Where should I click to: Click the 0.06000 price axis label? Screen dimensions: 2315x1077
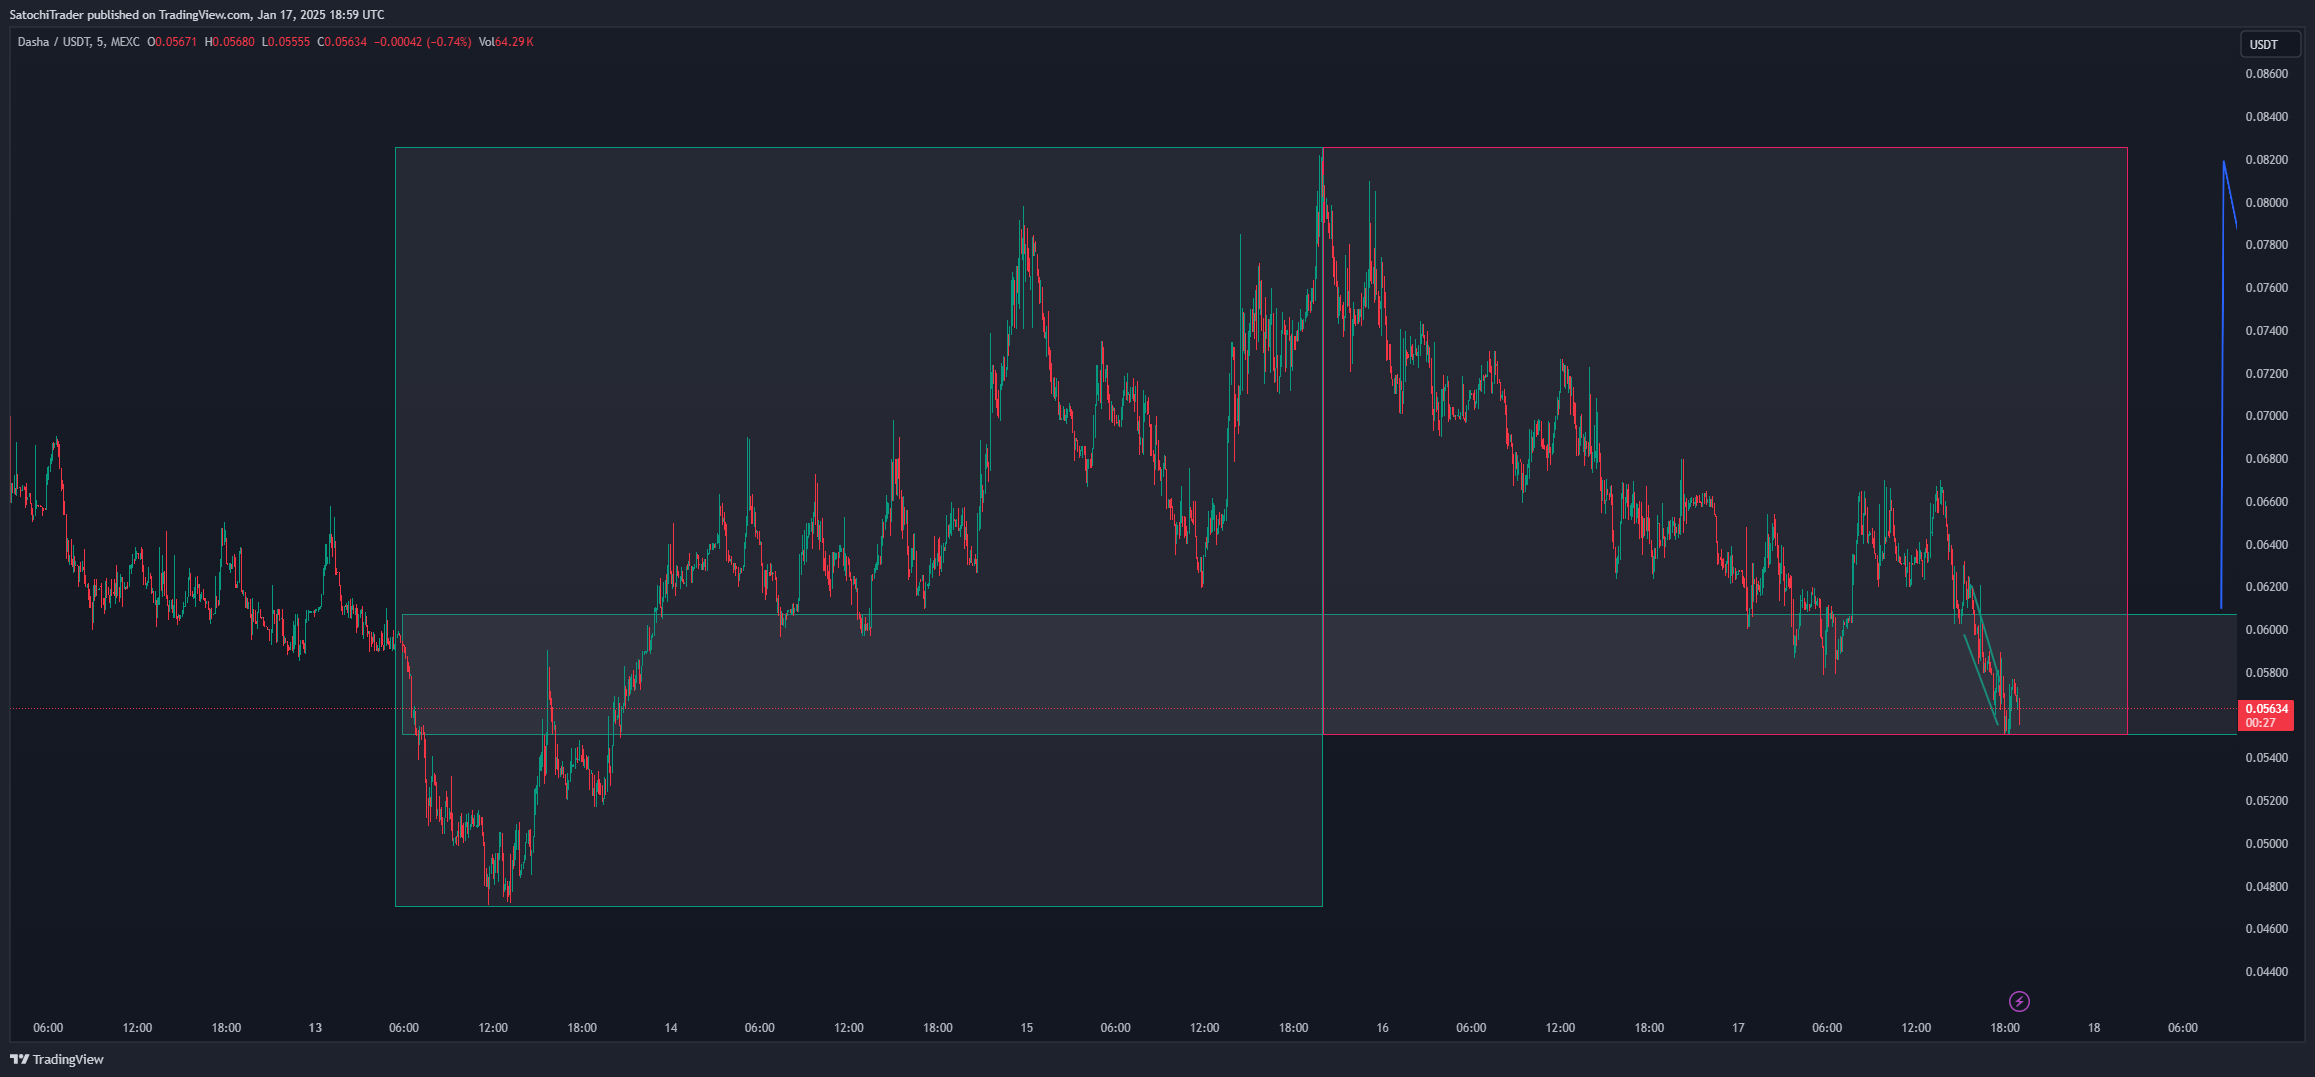2266,630
